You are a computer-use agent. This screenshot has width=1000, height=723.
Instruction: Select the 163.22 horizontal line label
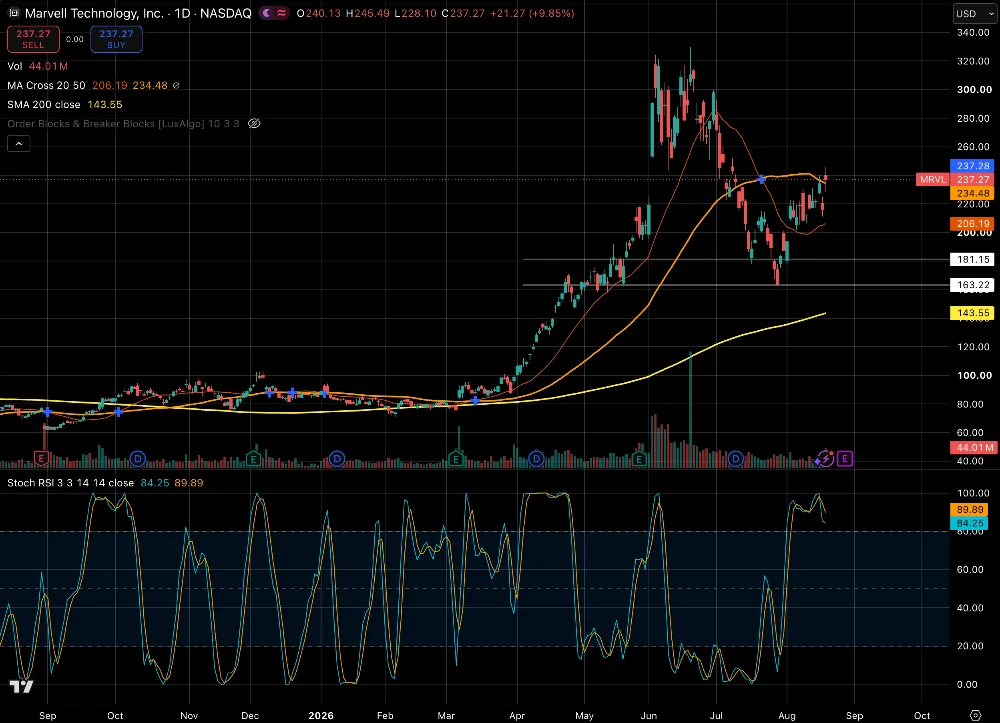(x=973, y=285)
